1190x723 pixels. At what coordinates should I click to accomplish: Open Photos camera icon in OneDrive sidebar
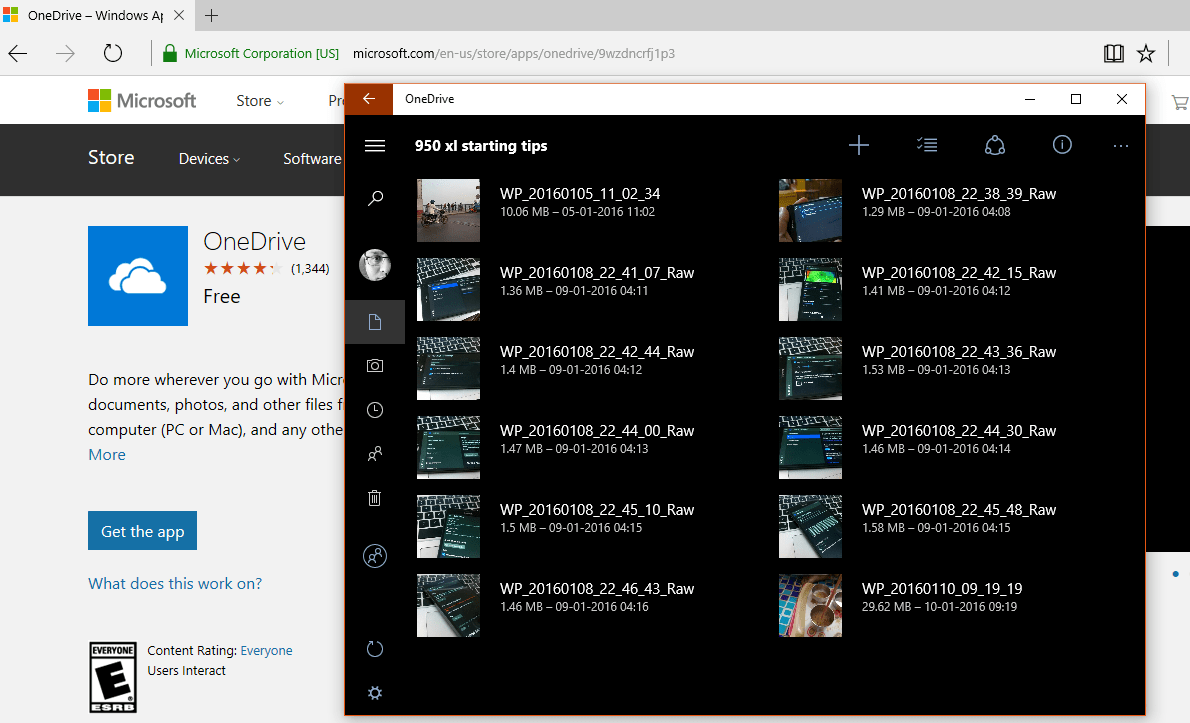click(x=375, y=366)
